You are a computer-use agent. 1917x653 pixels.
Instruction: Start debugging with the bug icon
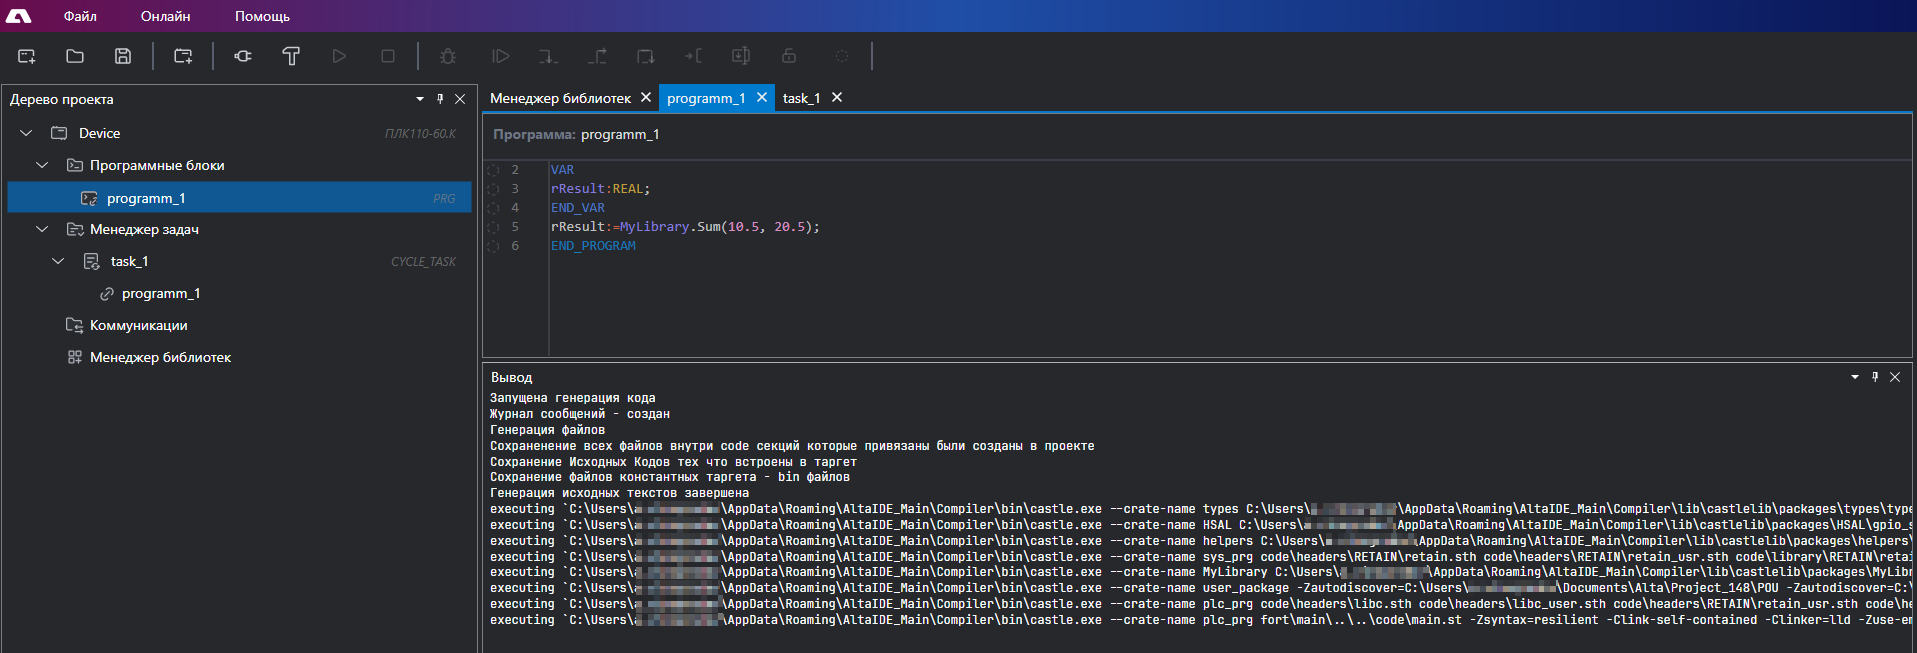pyautogui.click(x=448, y=56)
